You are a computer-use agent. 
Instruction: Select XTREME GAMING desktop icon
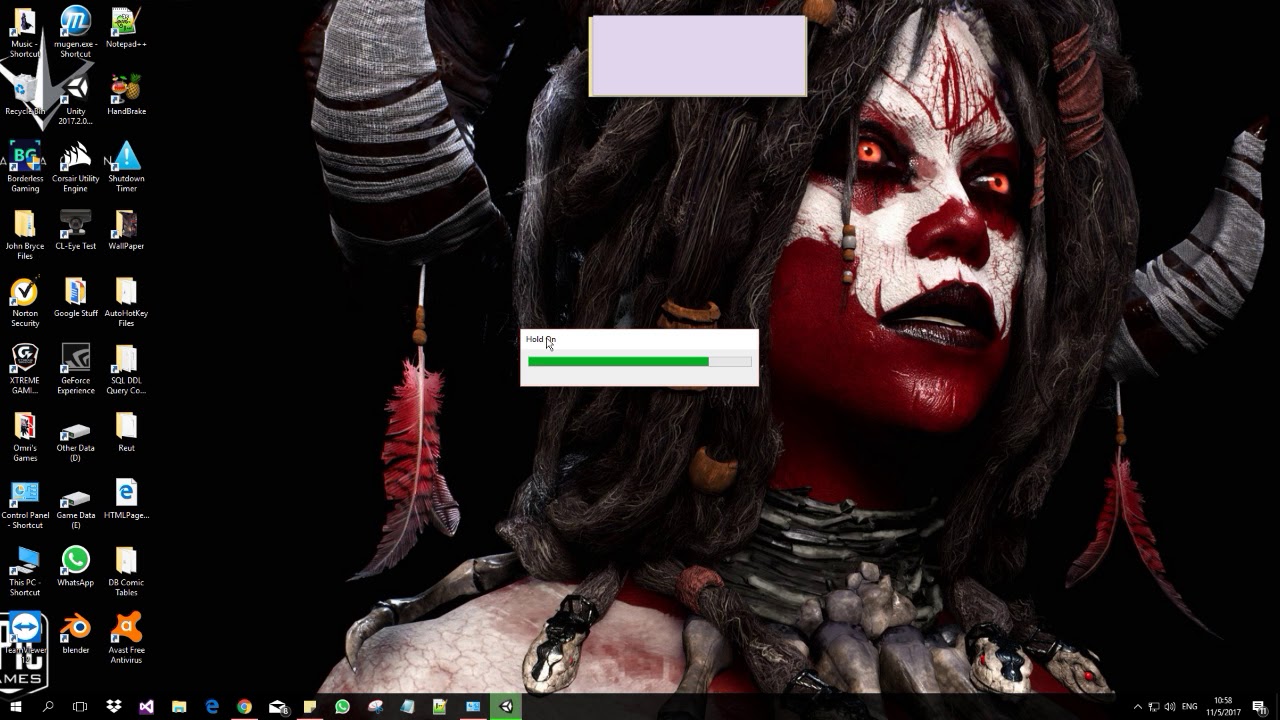point(25,370)
